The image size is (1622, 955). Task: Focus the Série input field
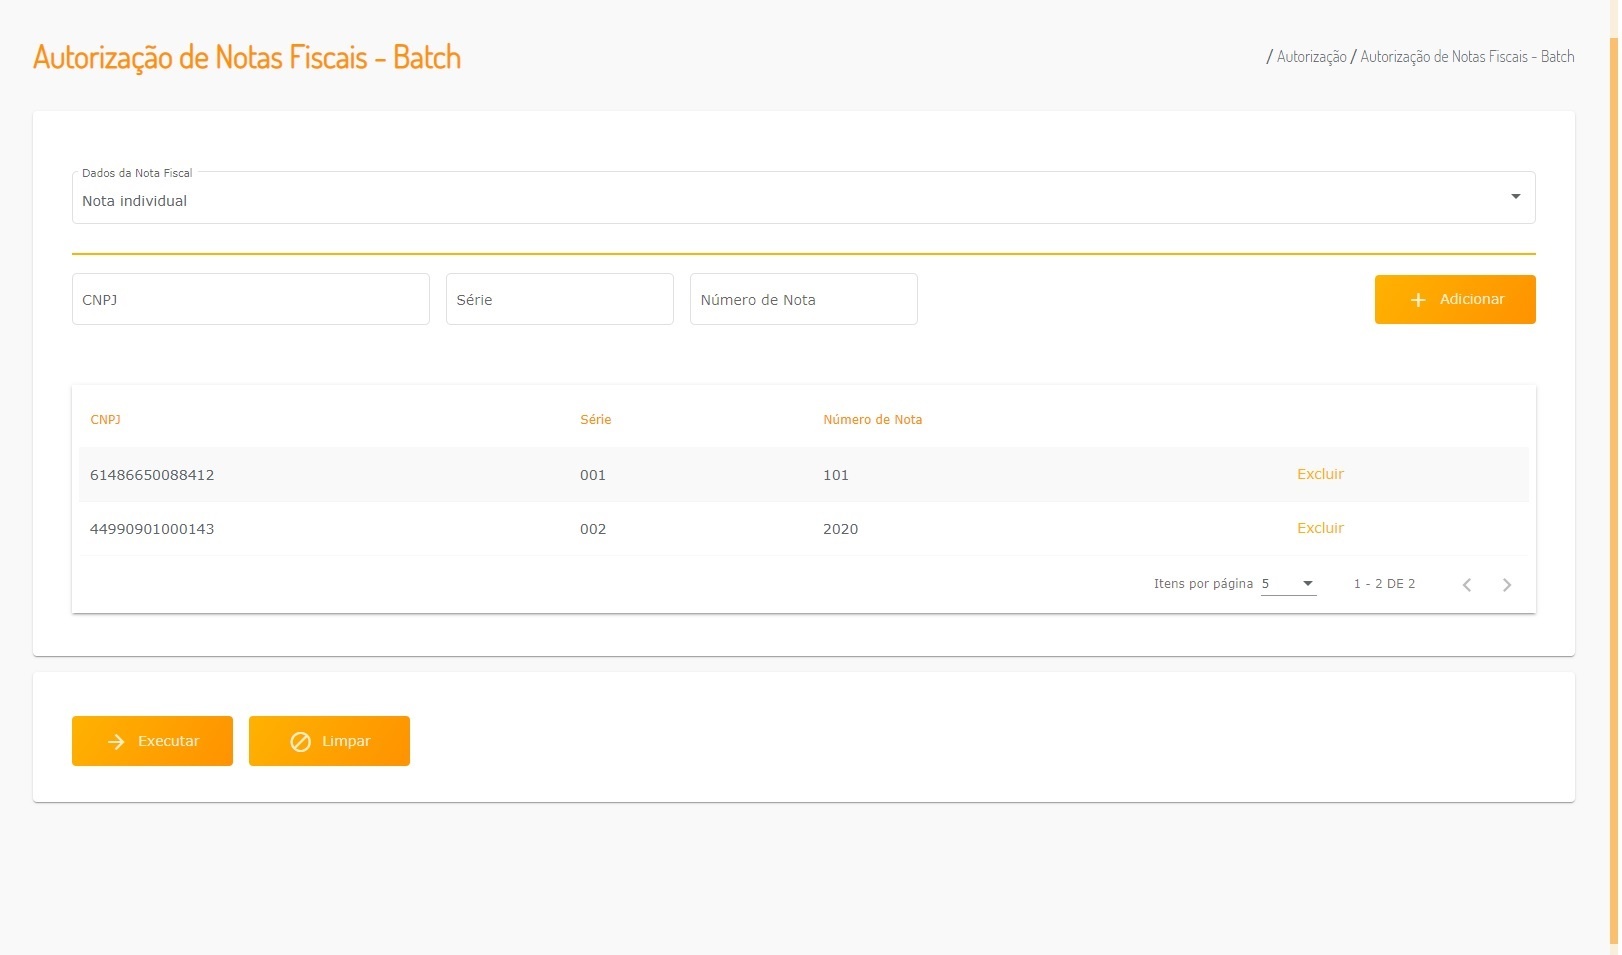tap(559, 299)
